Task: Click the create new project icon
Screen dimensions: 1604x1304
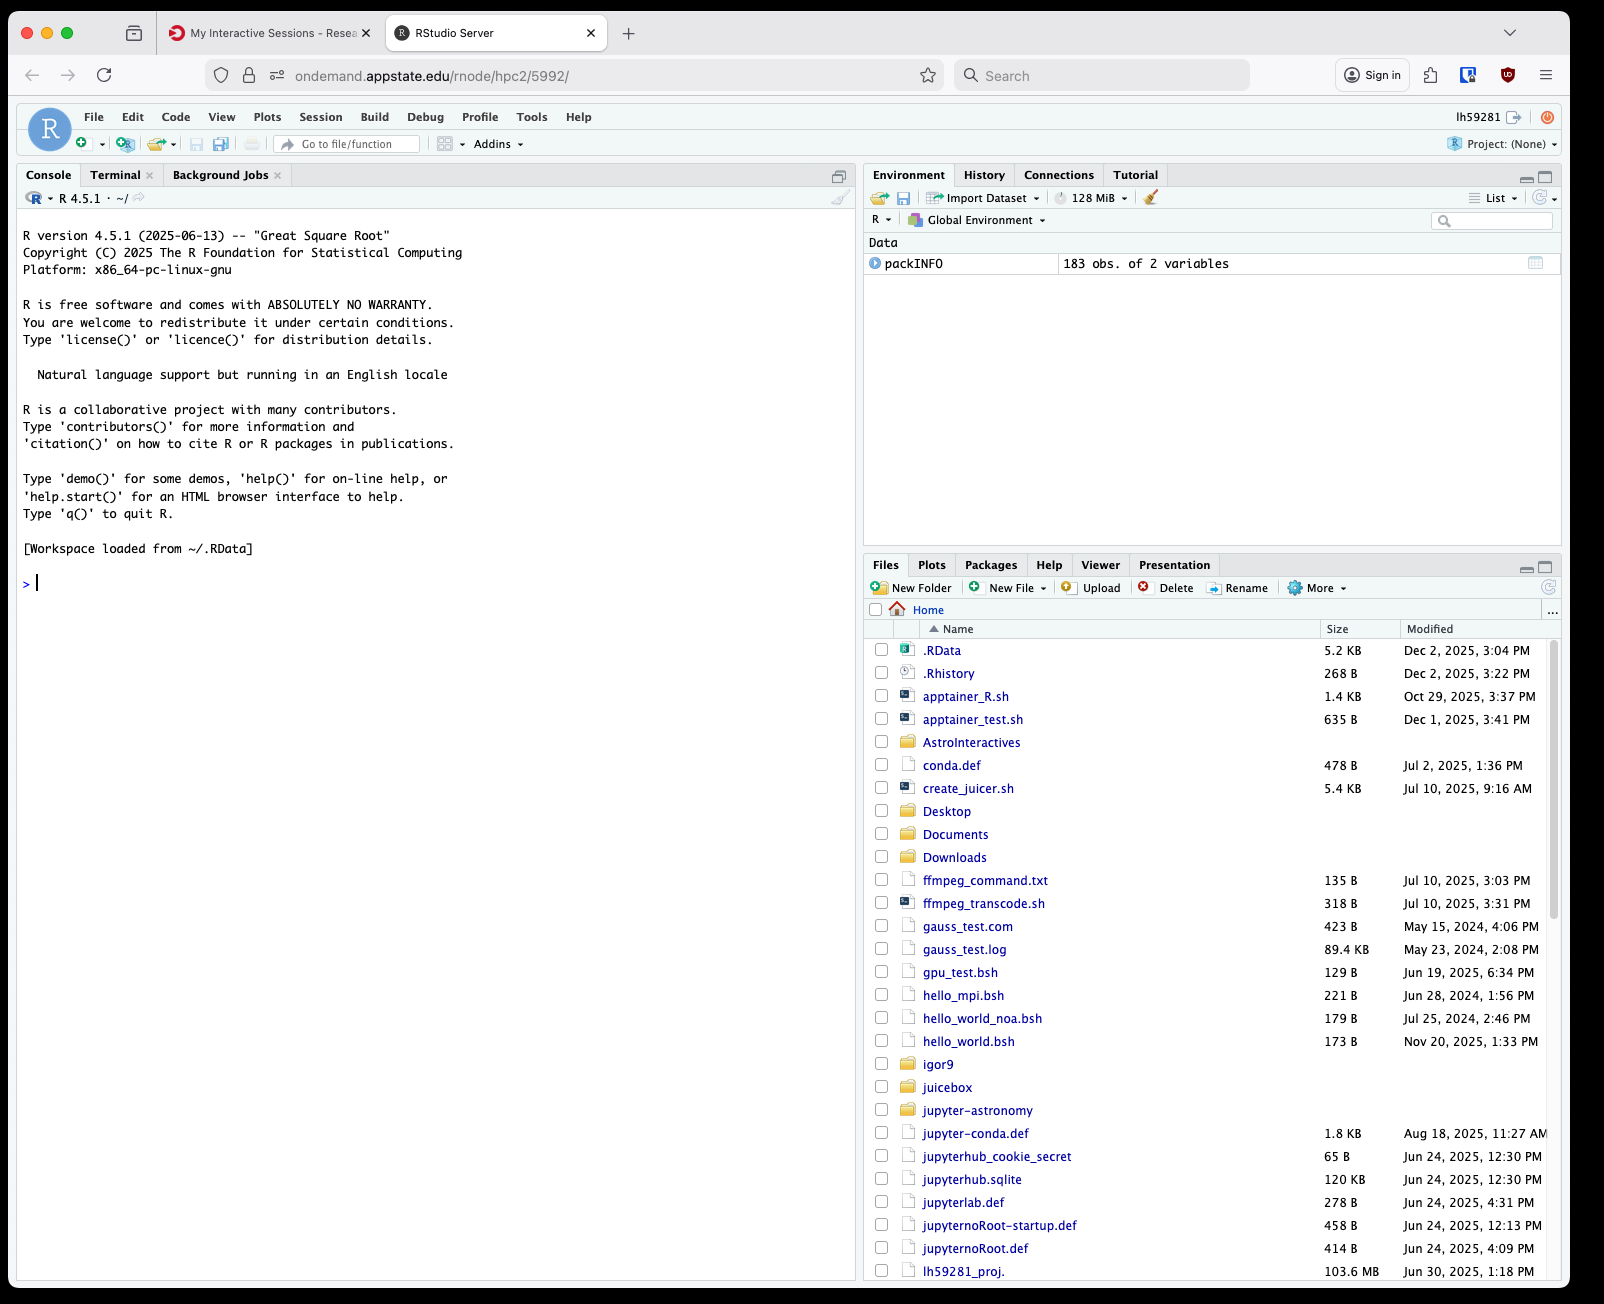Action: coord(124,144)
